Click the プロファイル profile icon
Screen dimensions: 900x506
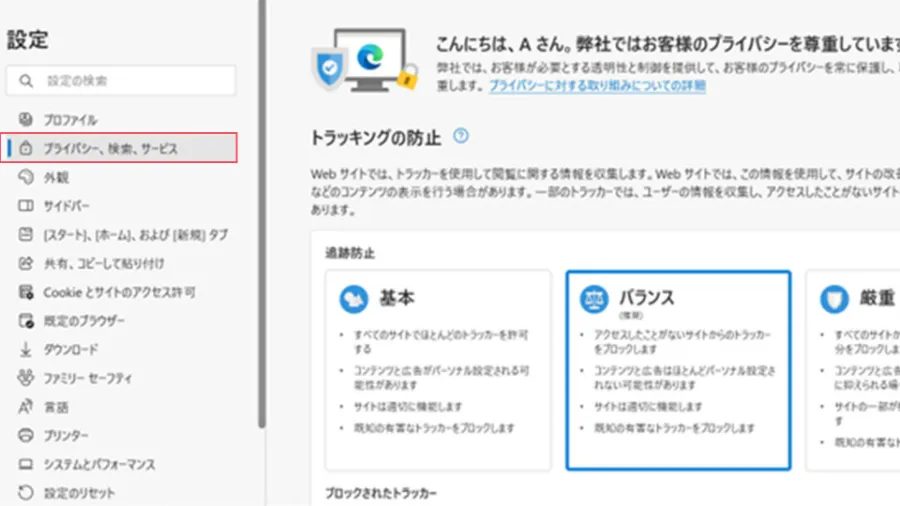coord(26,119)
